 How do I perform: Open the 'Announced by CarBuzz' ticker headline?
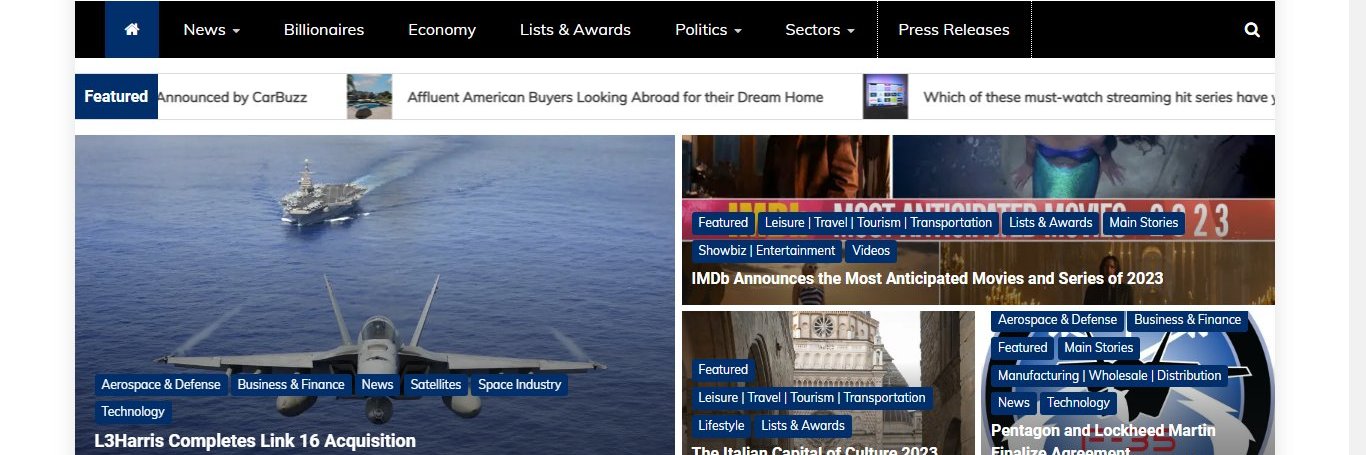tap(232, 97)
